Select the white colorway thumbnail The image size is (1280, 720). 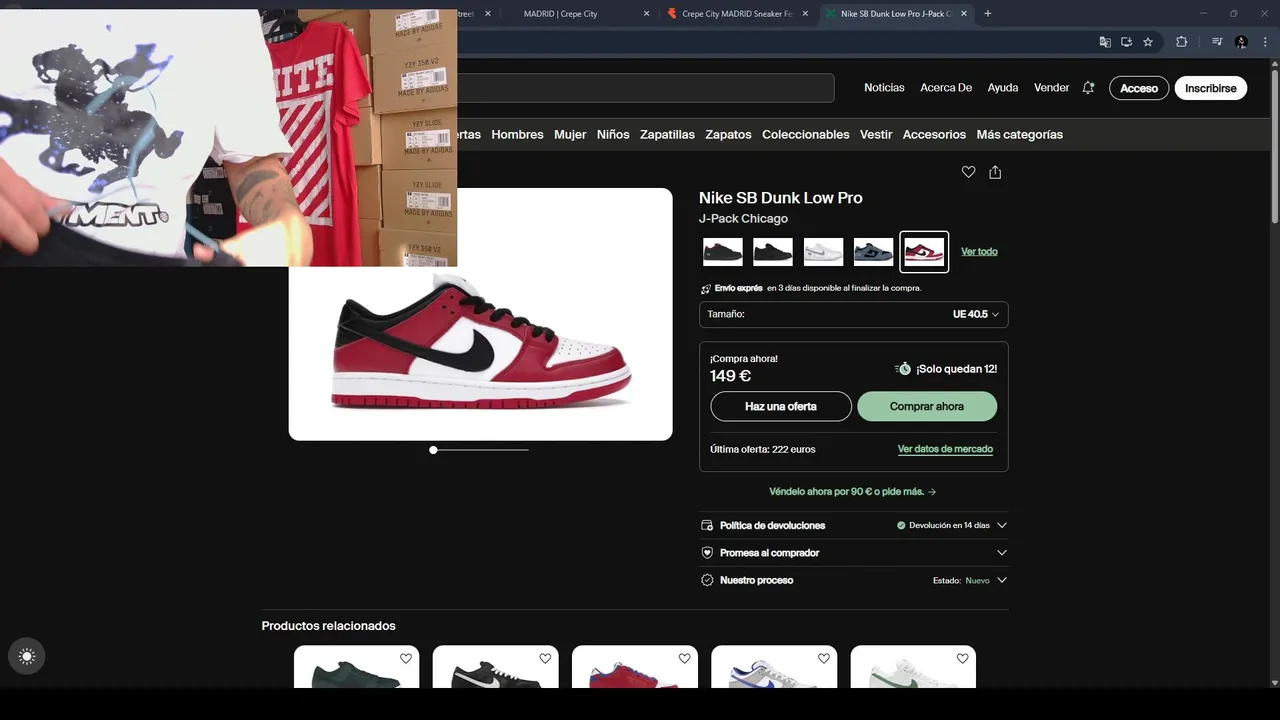tap(823, 252)
